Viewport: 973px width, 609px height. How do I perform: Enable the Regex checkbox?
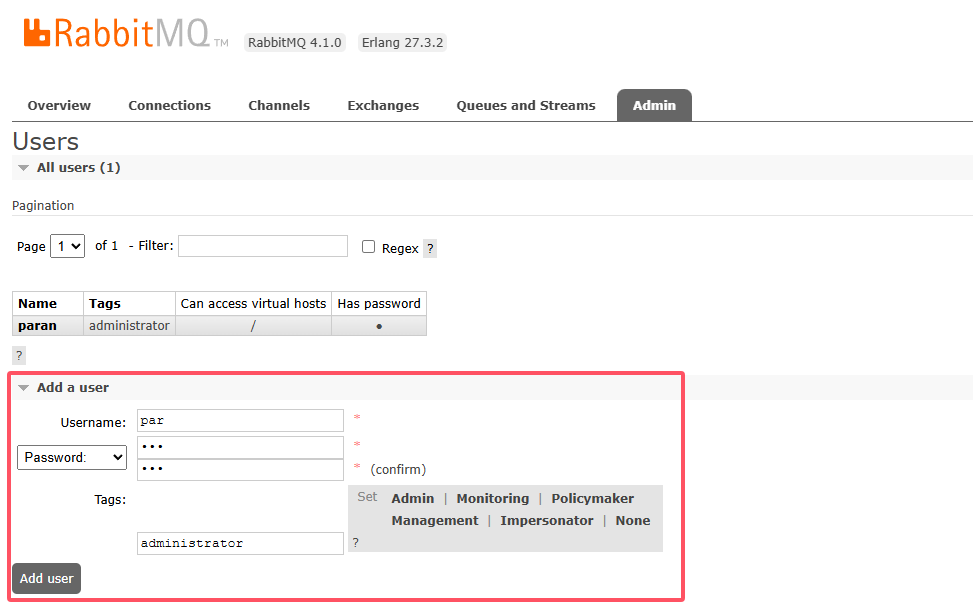click(x=369, y=246)
